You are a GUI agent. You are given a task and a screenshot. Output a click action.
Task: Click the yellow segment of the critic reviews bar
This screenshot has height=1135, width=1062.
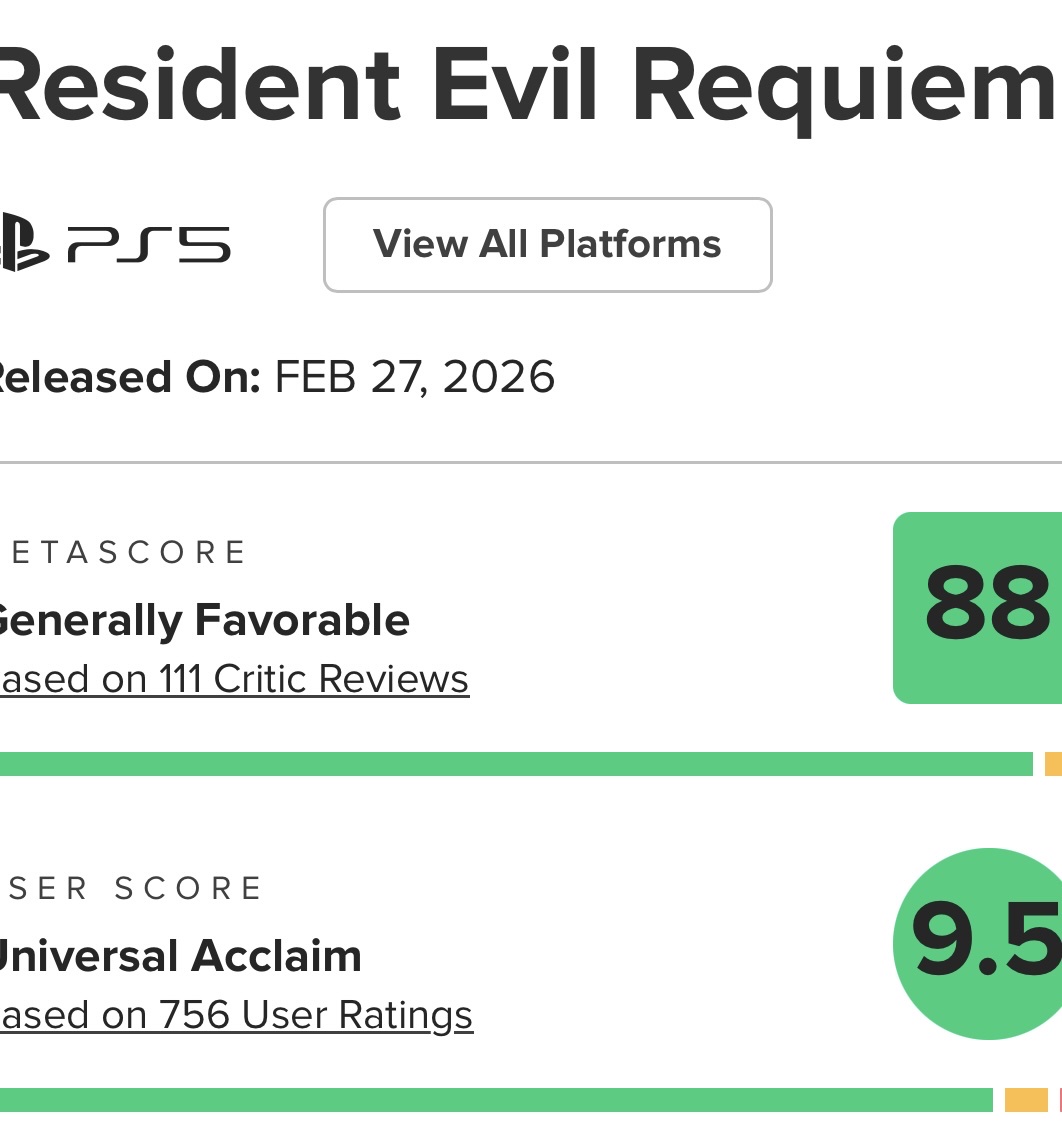click(x=1052, y=764)
